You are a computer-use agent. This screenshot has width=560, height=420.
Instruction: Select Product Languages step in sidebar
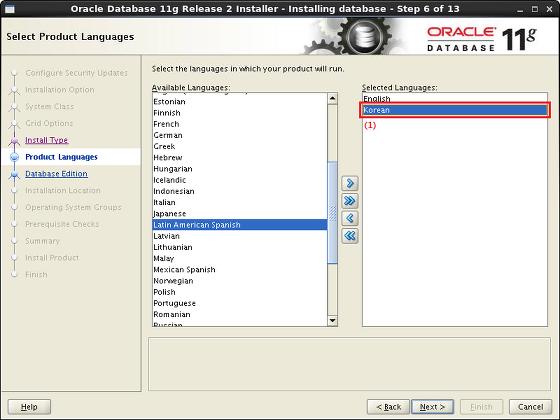(61, 157)
